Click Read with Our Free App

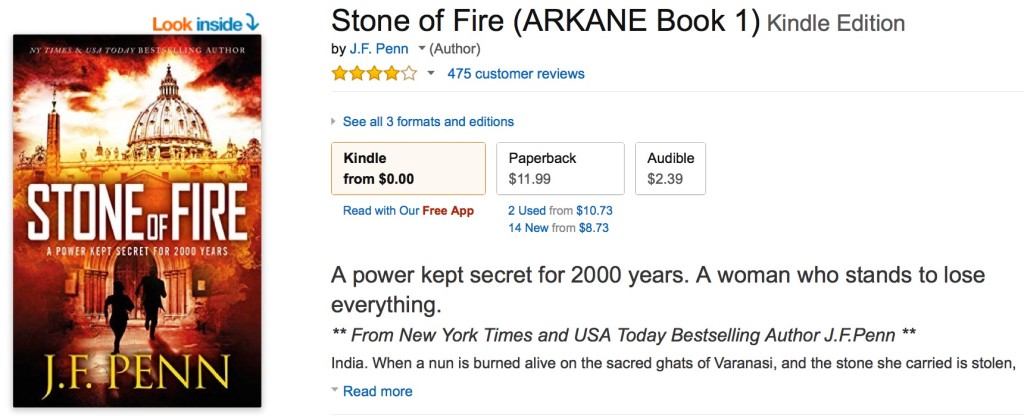pyautogui.click(x=408, y=211)
